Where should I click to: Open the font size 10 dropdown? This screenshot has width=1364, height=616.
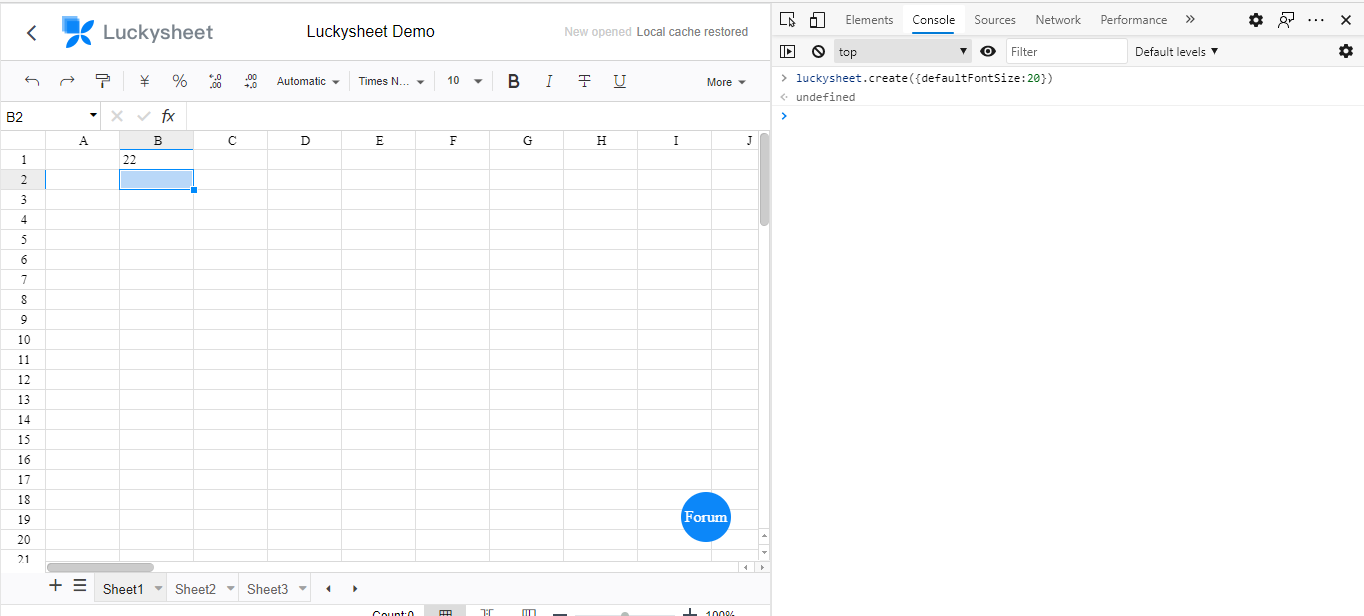click(465, 82)
